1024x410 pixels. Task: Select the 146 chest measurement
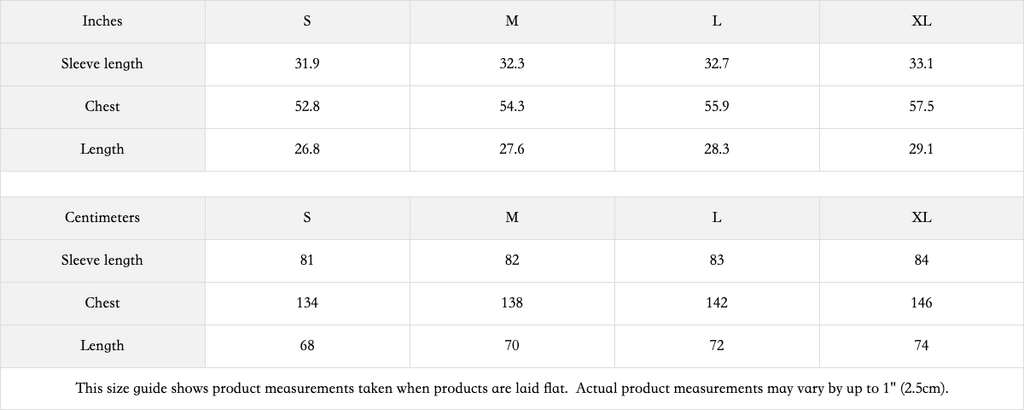[x=921, y=303]
